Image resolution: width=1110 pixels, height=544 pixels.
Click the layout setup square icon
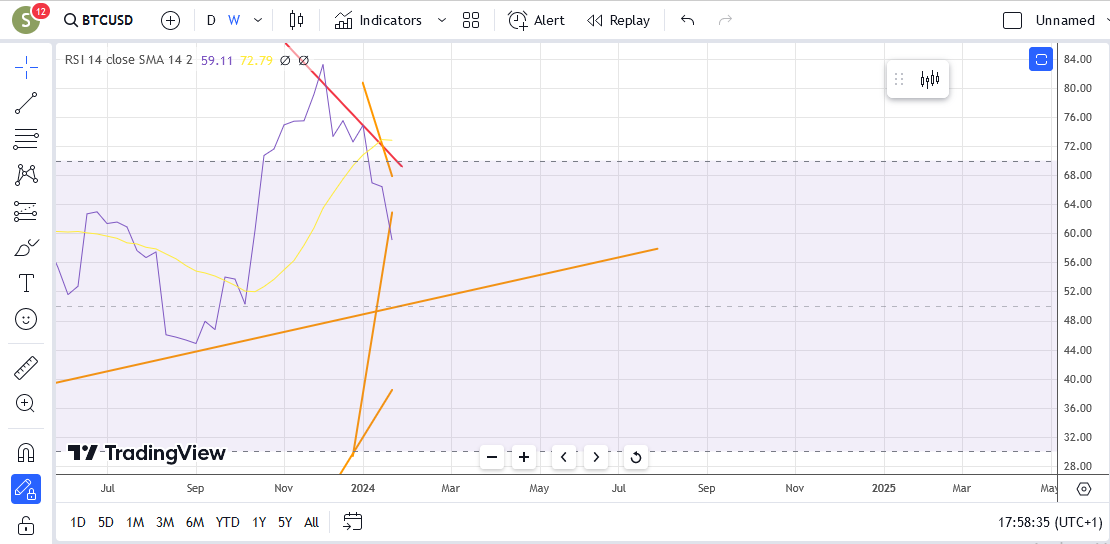coord(1012,21)
